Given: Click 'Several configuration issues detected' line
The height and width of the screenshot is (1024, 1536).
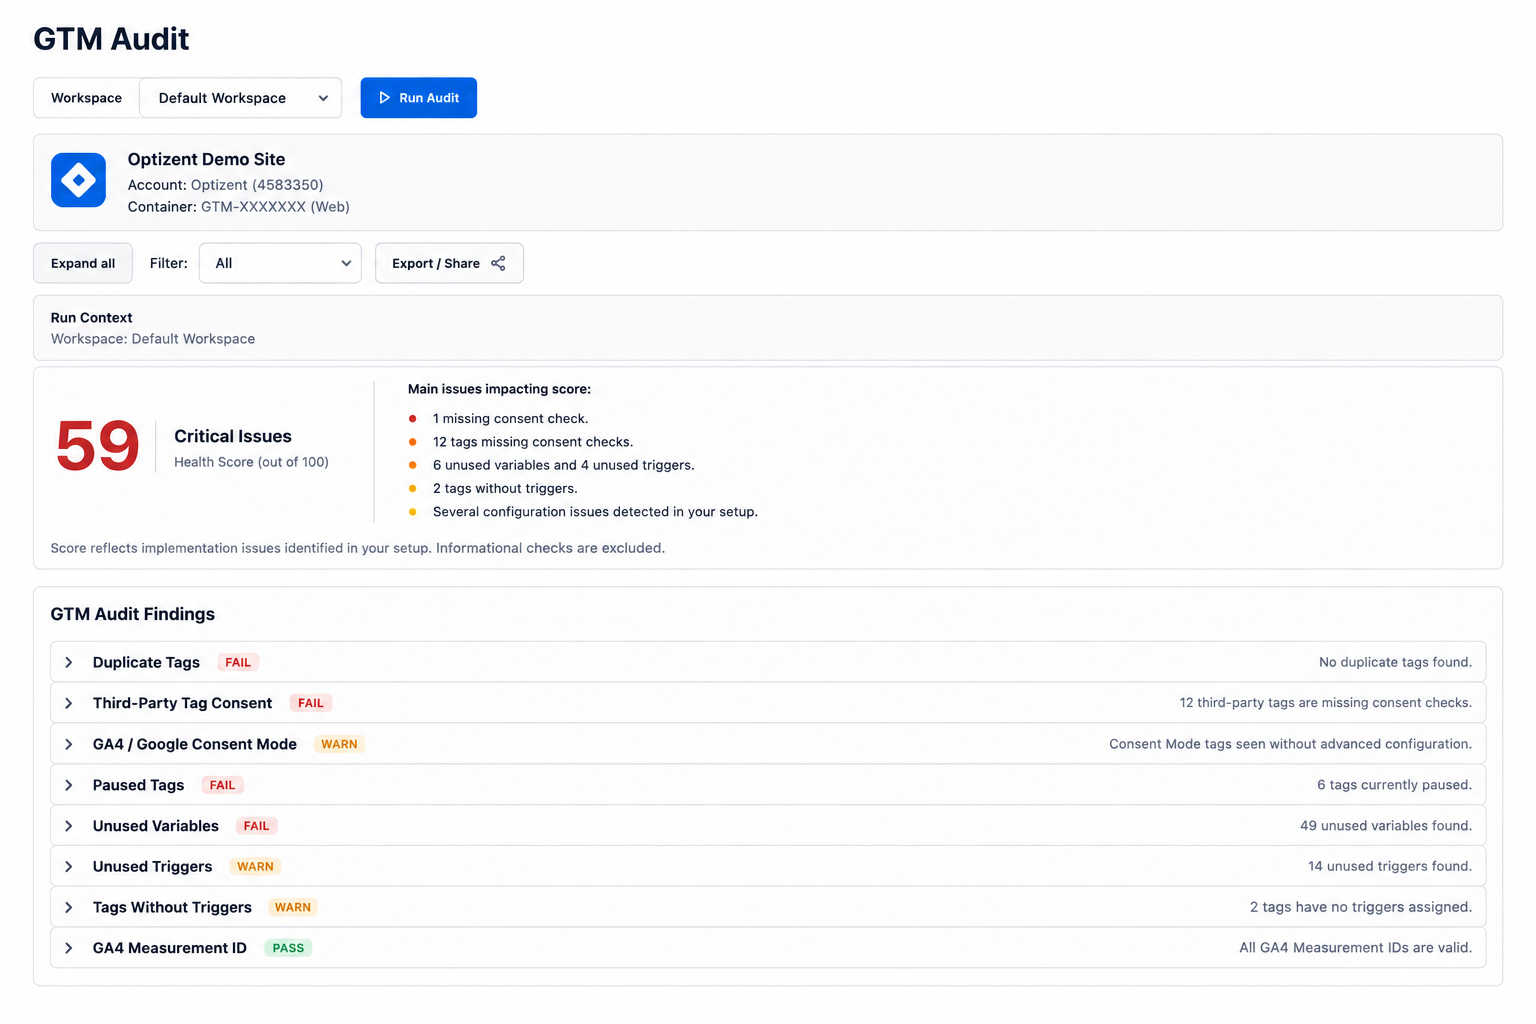Looking at the screenshot, I should click(x=595, y=512).
